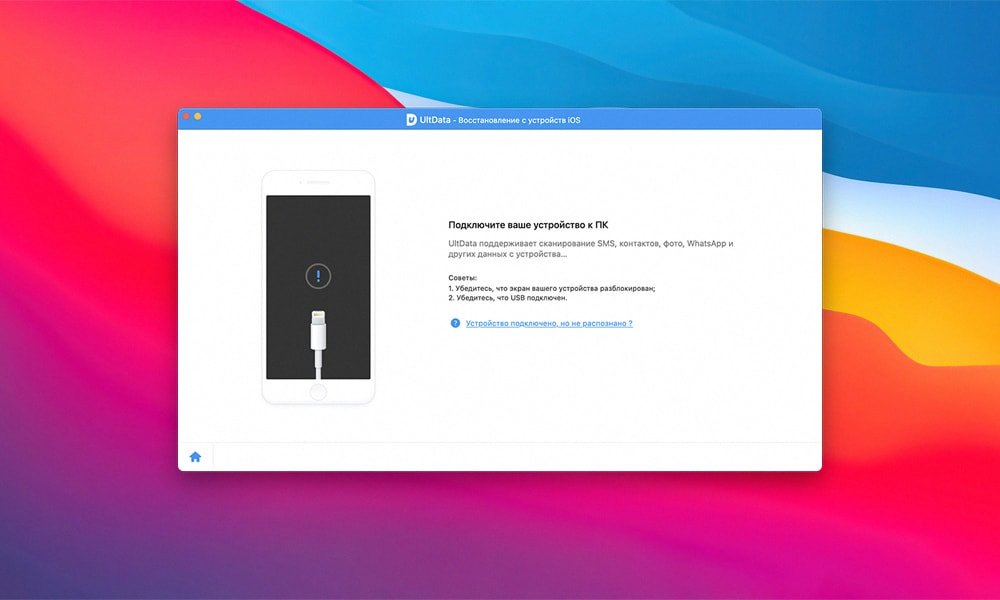Click the round home button on phone illustration
This screenshot has height=600, width=1000.
tap(318, 392)
